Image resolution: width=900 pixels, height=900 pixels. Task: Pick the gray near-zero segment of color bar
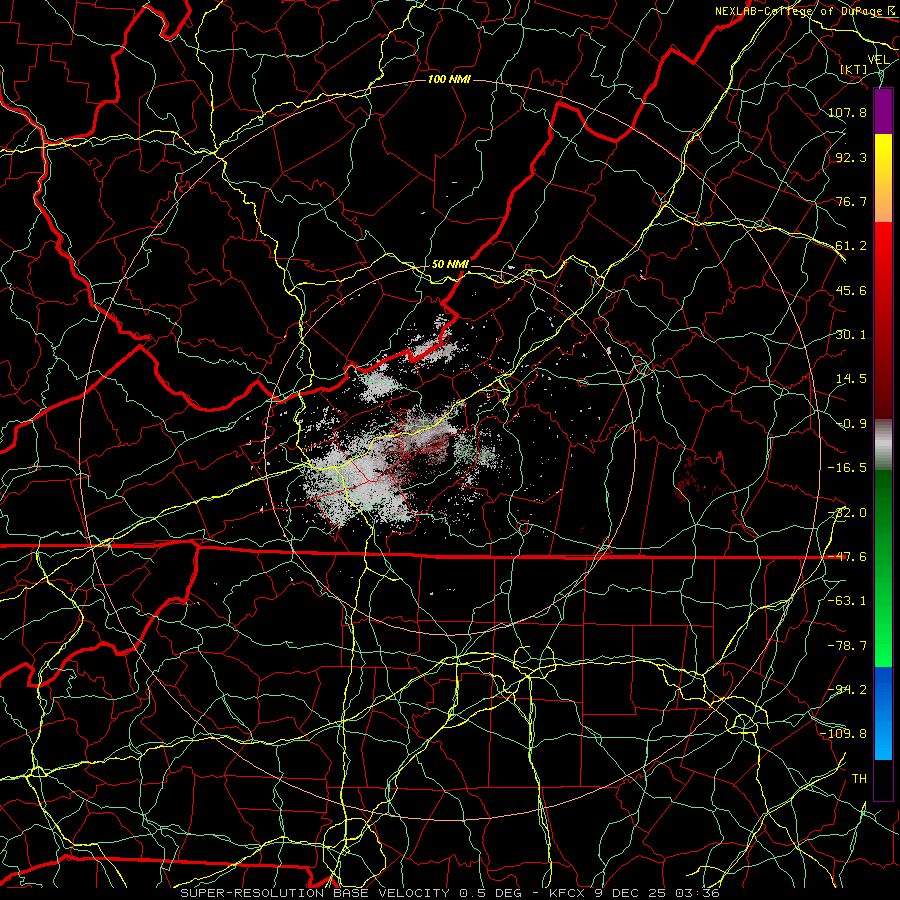(x=883, y=444)
